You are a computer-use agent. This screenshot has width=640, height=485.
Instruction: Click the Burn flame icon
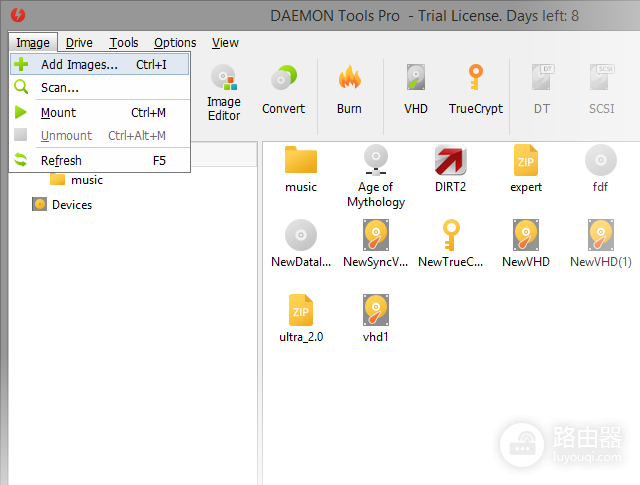[349, 77]
